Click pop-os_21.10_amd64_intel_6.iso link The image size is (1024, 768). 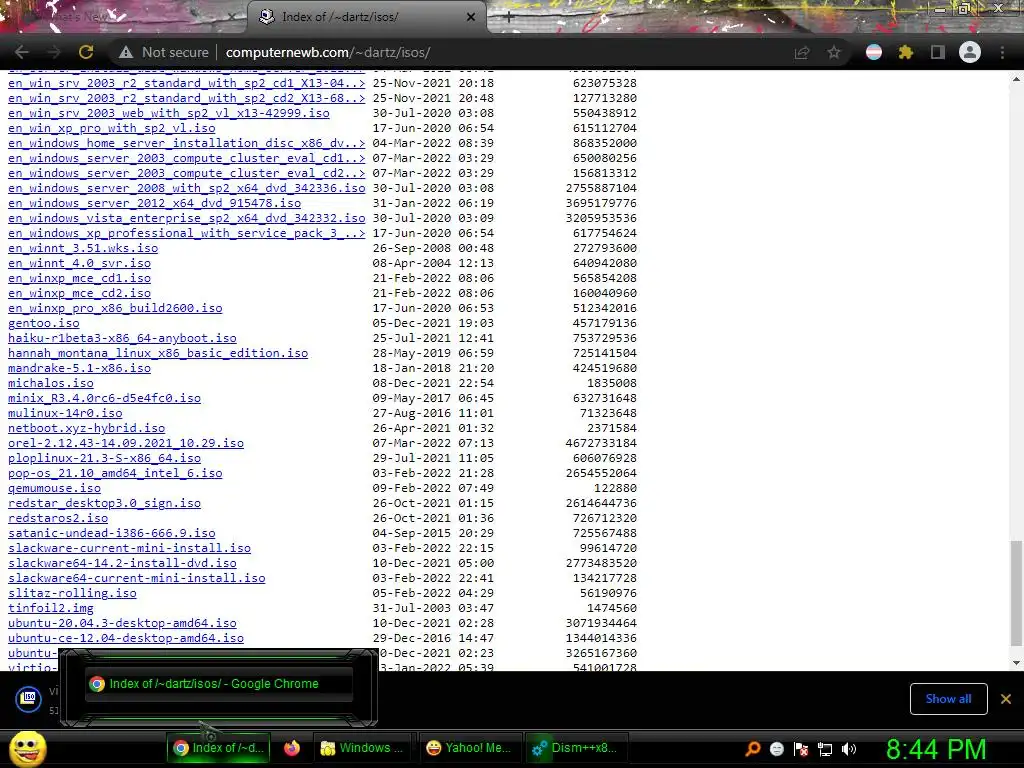coord(115,473)
